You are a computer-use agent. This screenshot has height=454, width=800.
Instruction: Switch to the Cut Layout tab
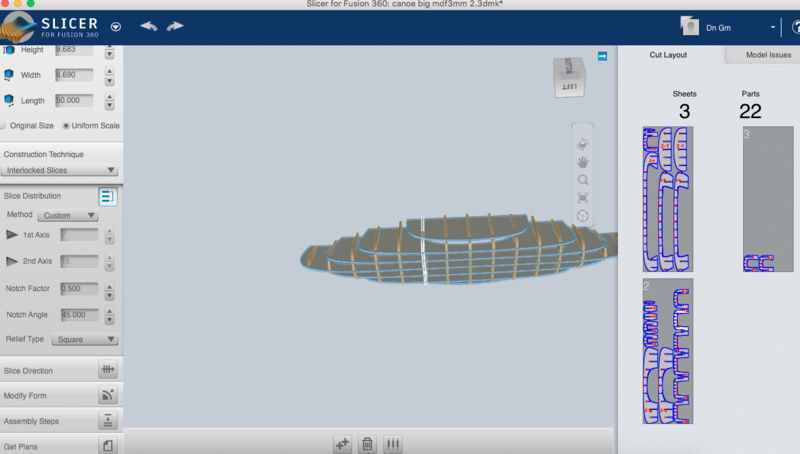pos(668,55)
